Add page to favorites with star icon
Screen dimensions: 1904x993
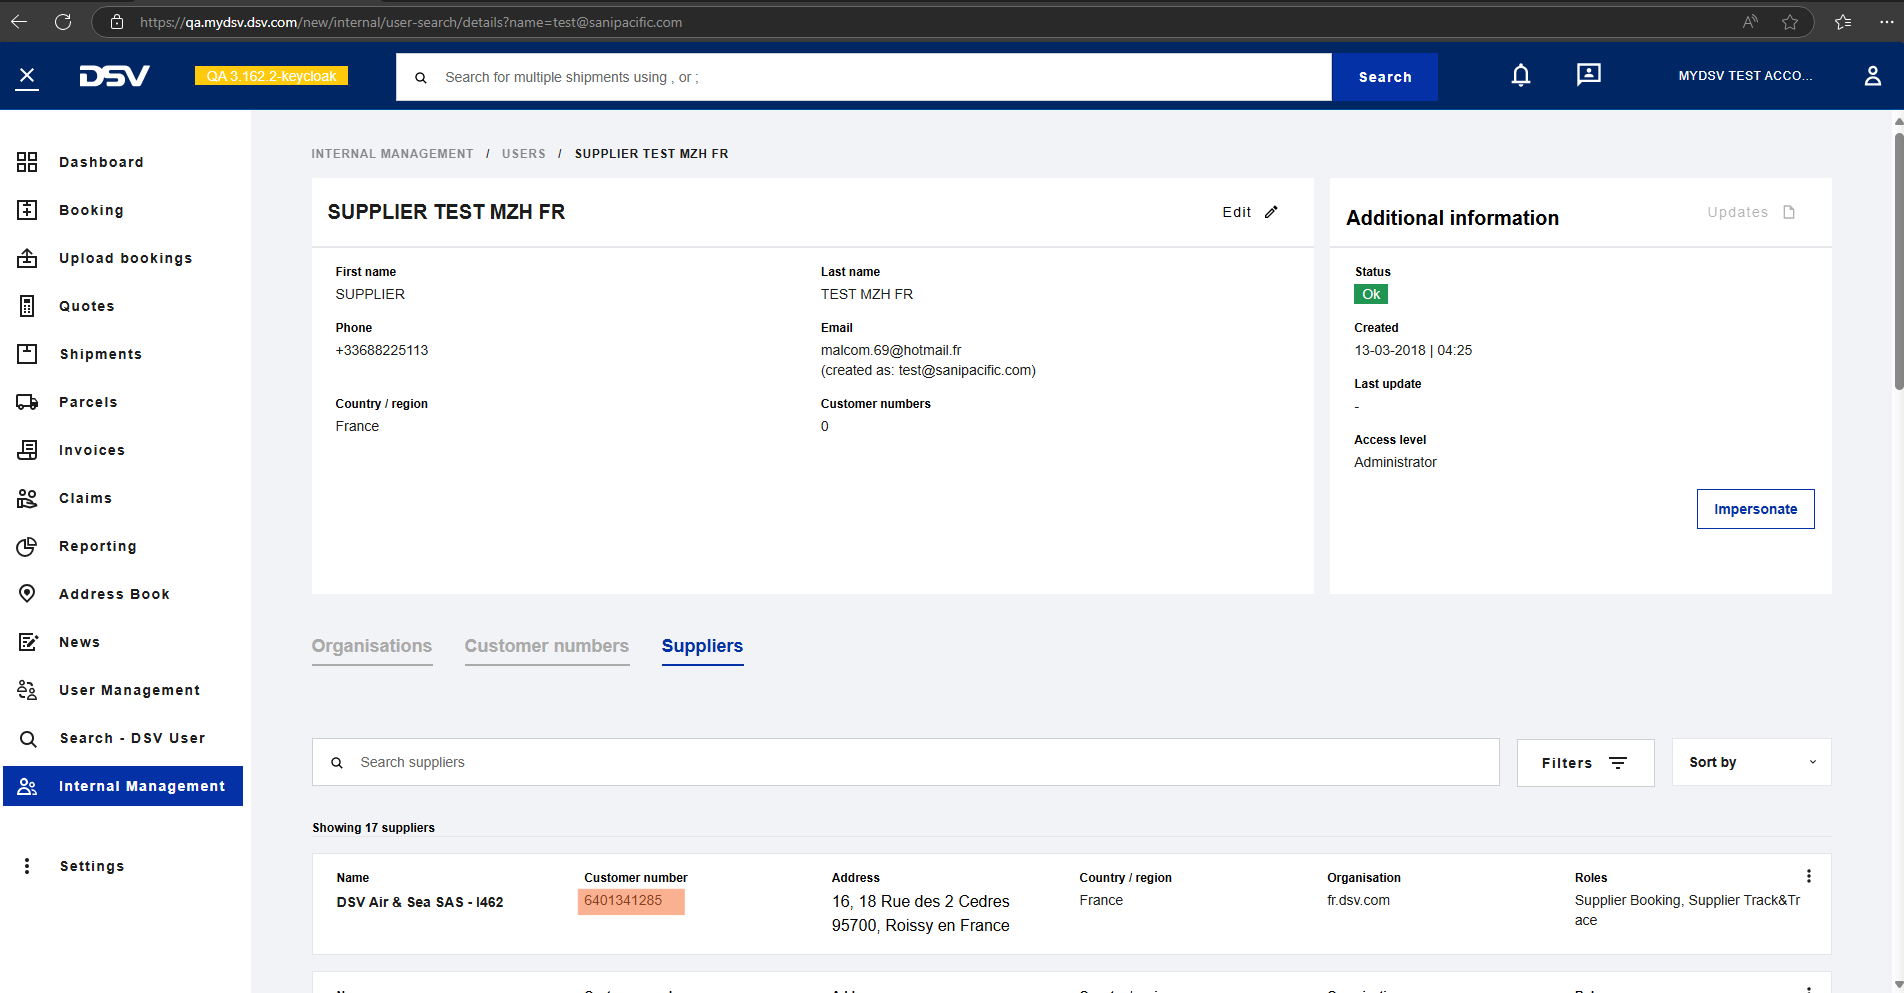(x=1790, y=22)
